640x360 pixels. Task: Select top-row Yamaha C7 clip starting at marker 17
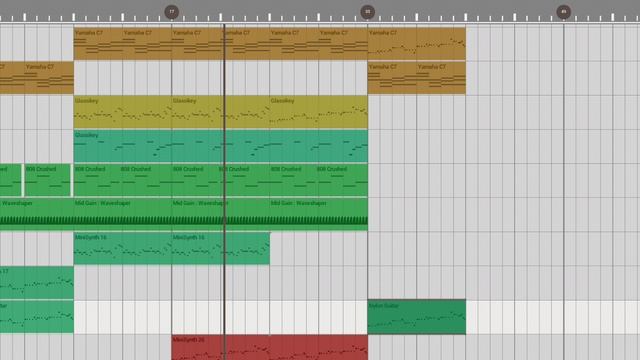point(196,44)
